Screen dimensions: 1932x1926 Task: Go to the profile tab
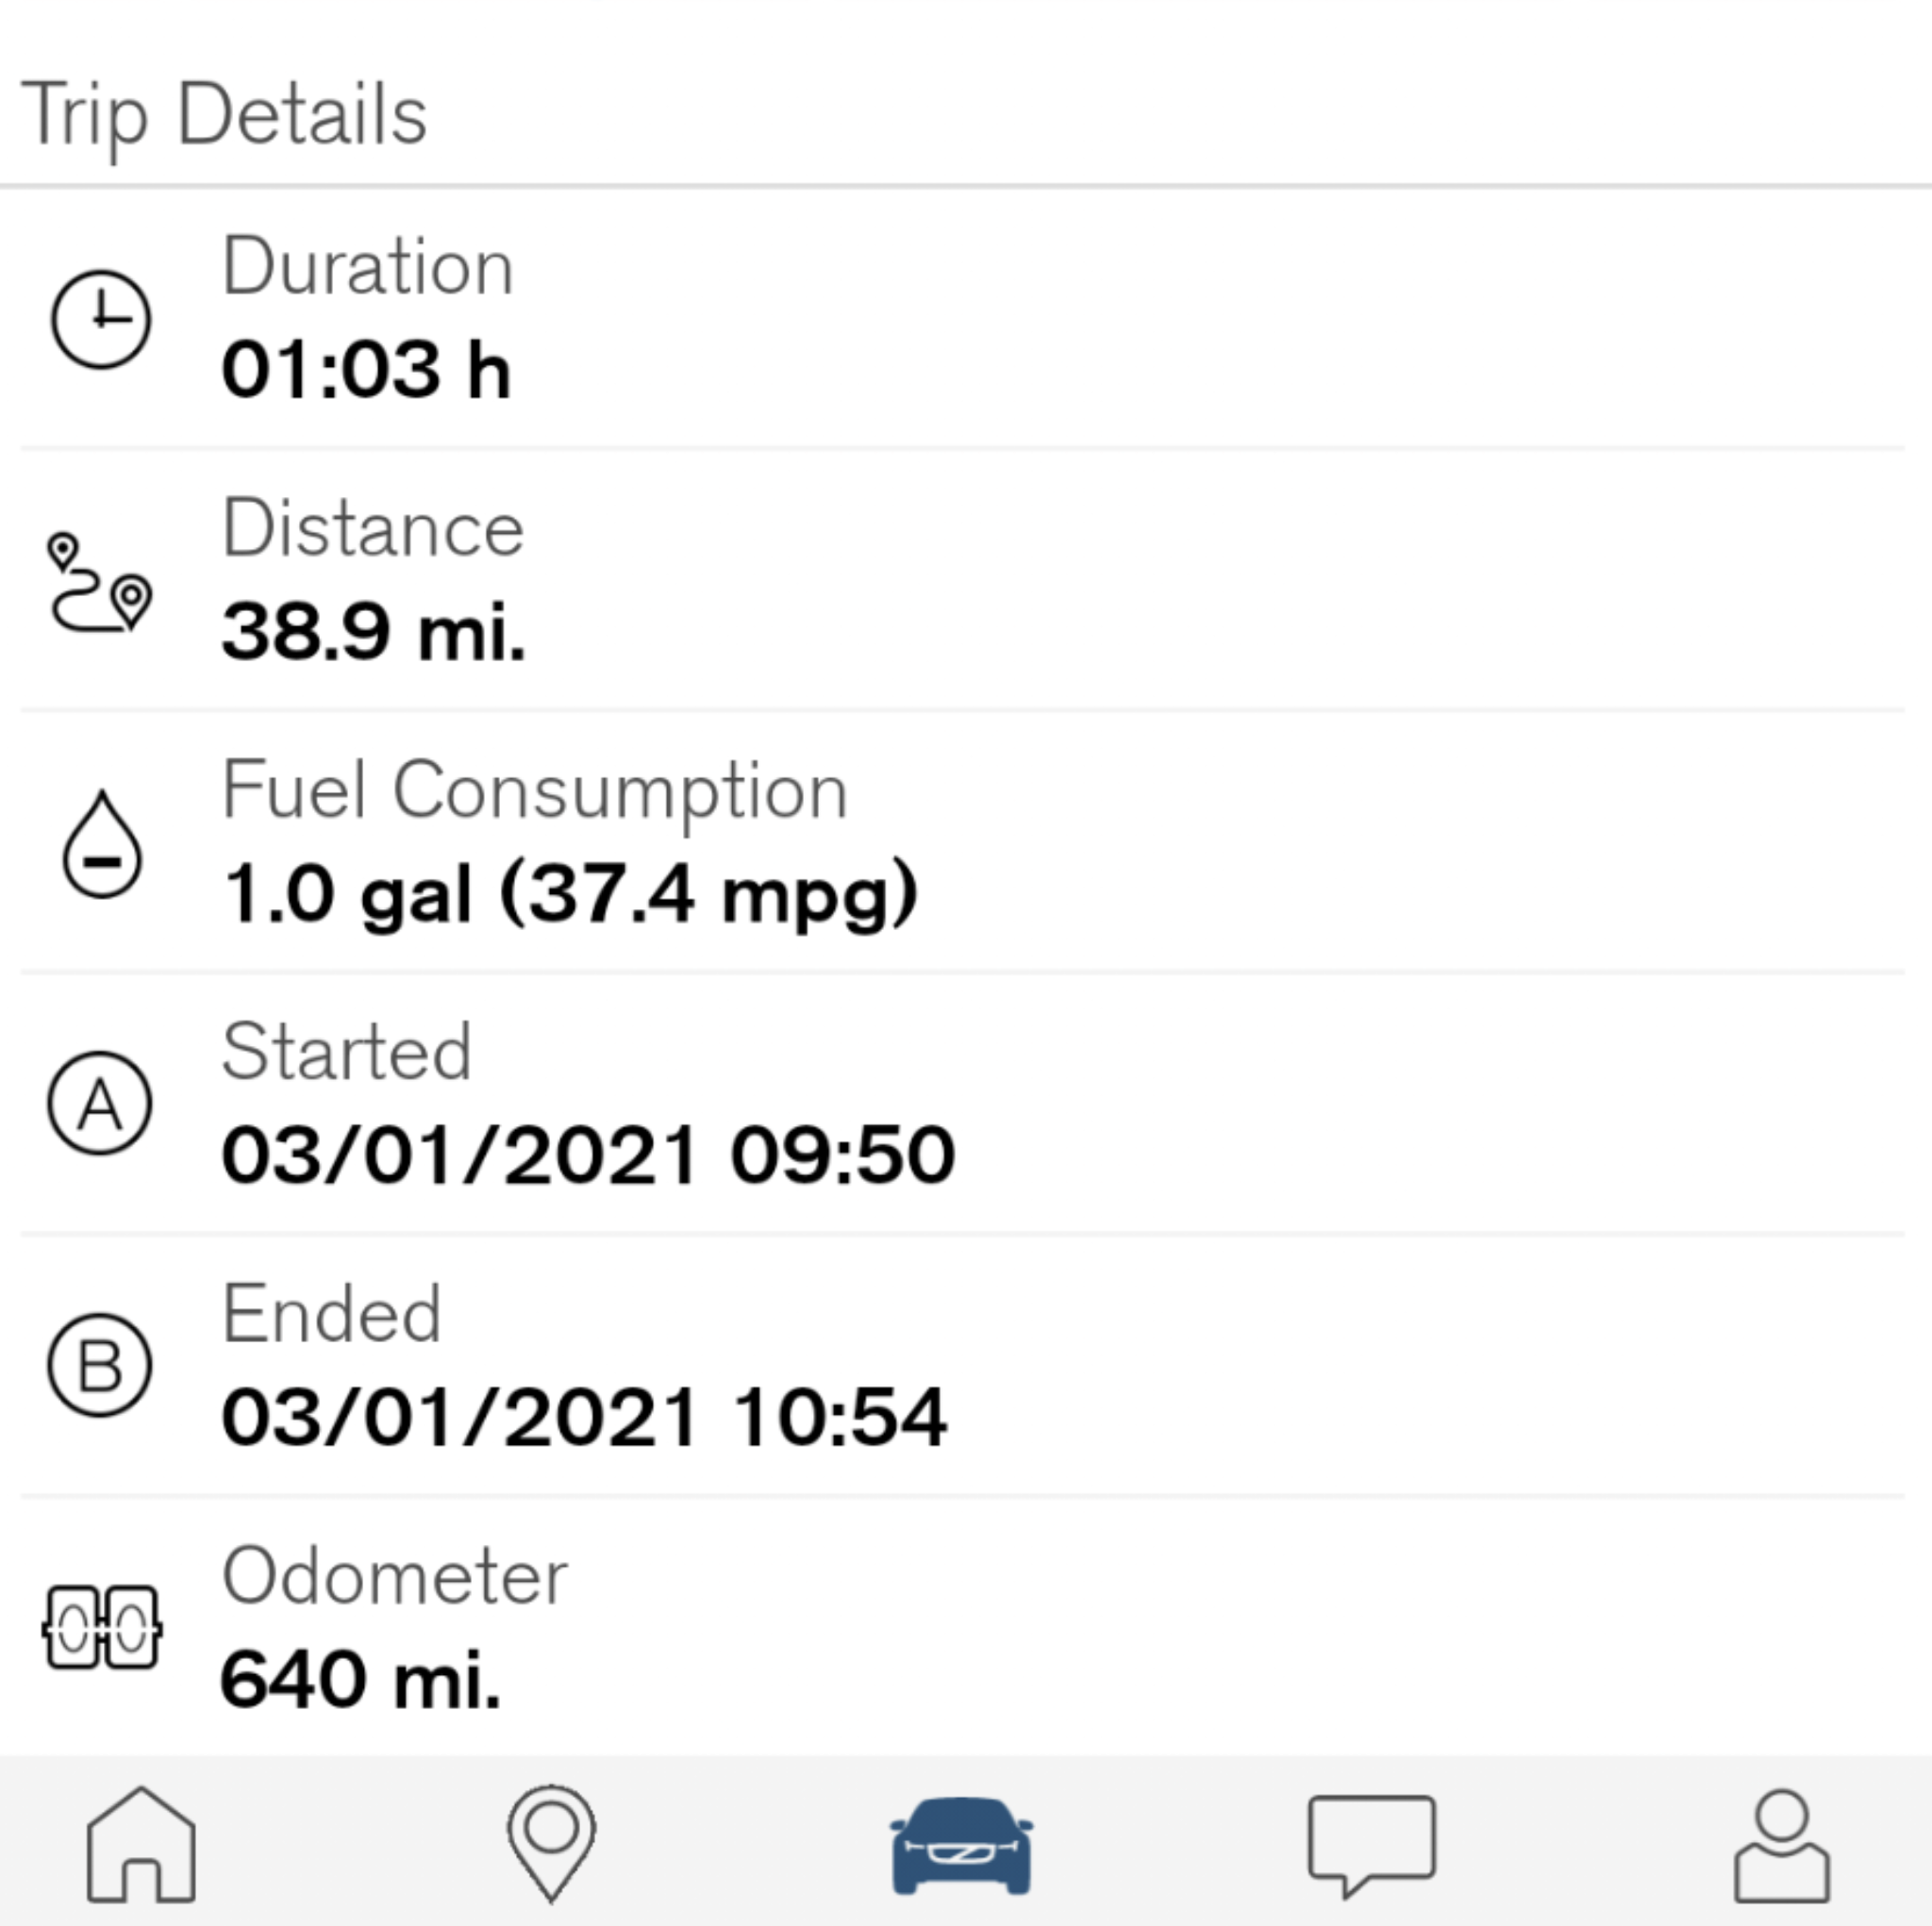click(1781, 1845)
